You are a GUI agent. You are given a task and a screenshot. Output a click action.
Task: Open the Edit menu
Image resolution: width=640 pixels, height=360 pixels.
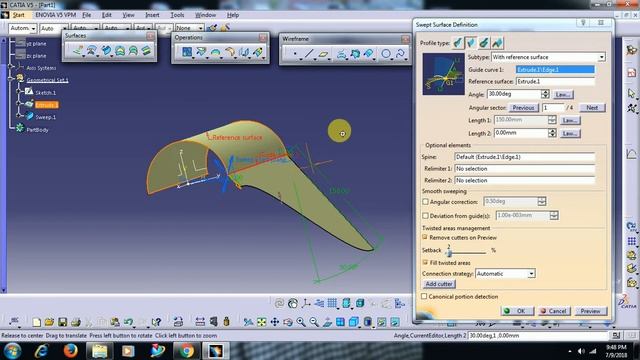click(x=107, y=15)
